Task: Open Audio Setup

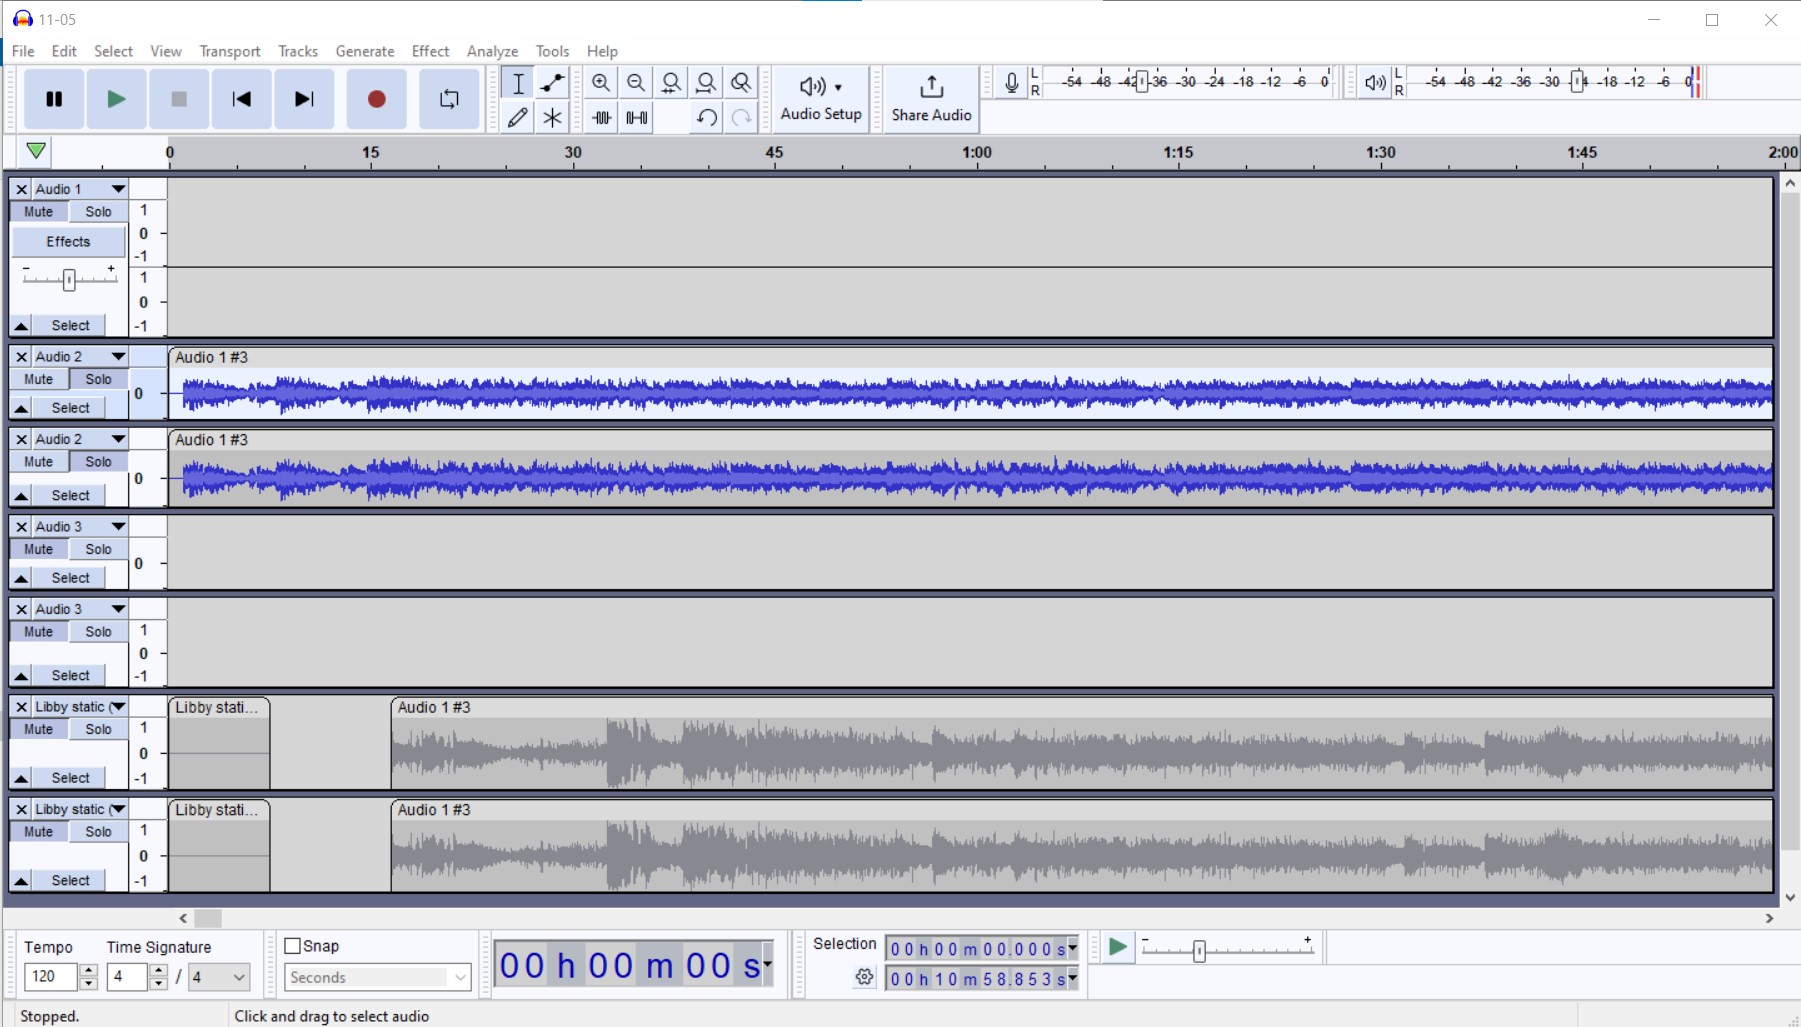Action: point(820,99)
